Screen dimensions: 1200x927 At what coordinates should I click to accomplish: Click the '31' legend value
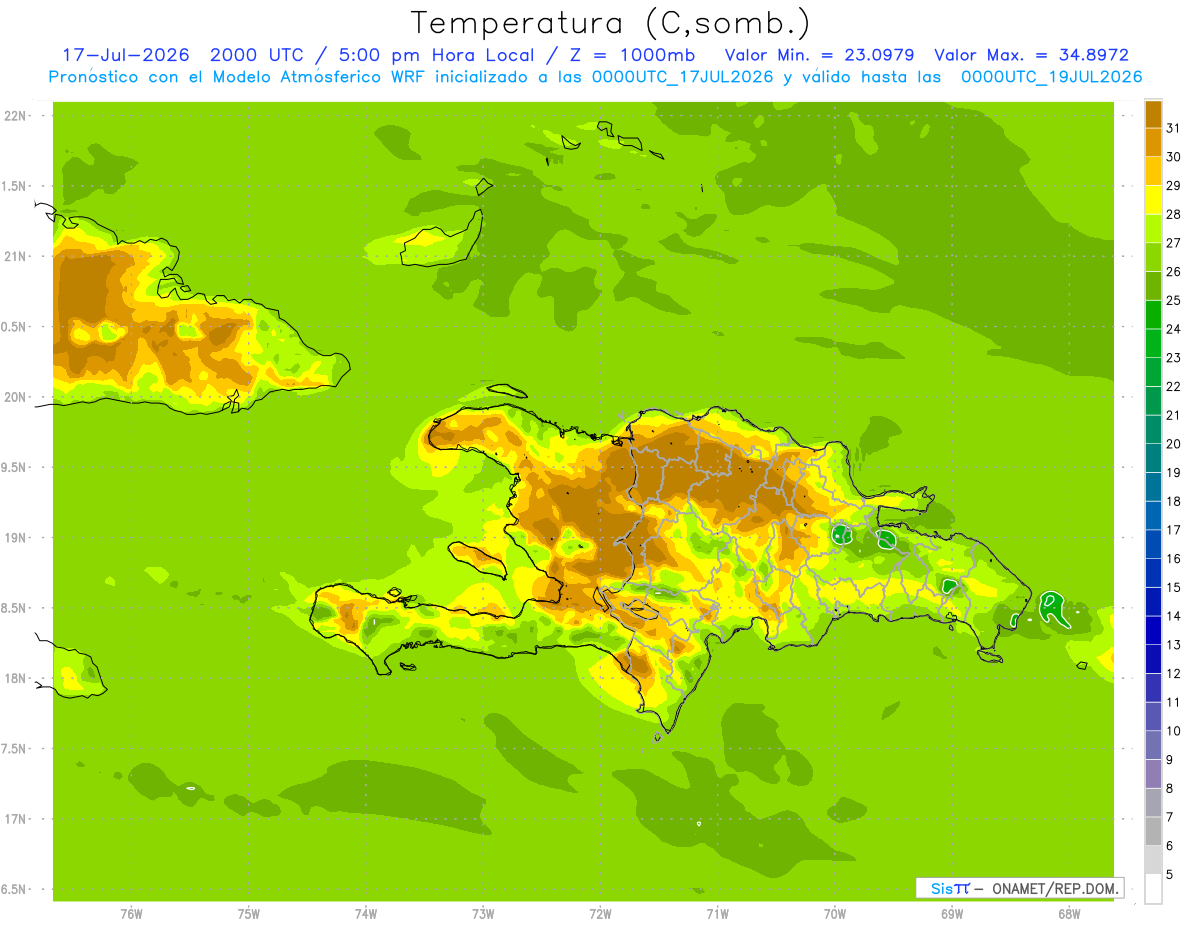1173,128
